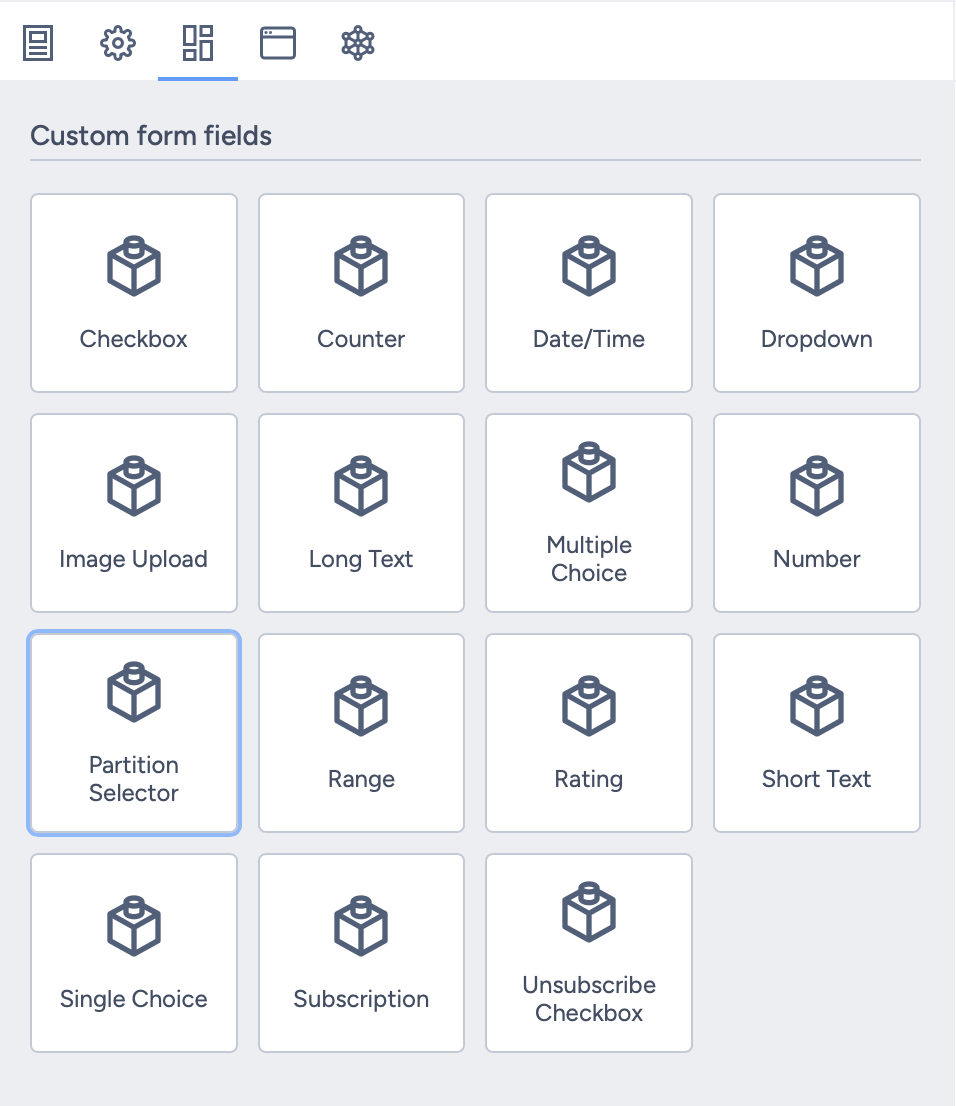Add the Long Text form field

tap(361, 513)
